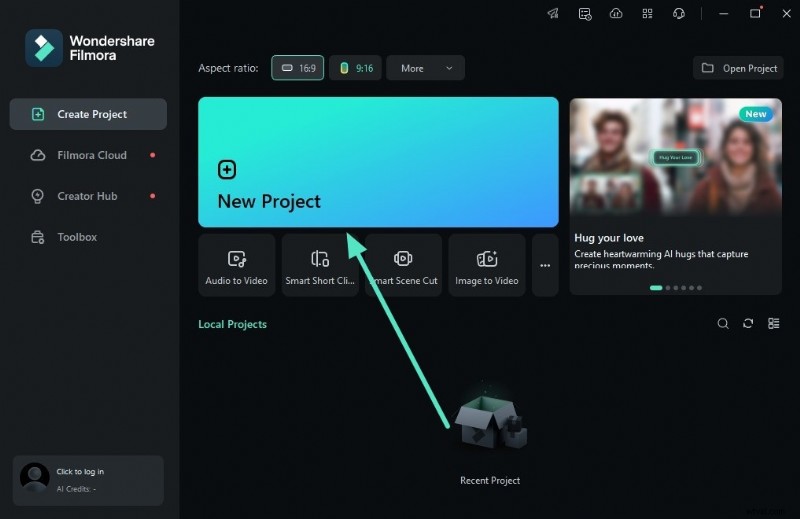Select the 9:16 aspect ratio
The image size is (800, 519).
(x=355, y=68)
